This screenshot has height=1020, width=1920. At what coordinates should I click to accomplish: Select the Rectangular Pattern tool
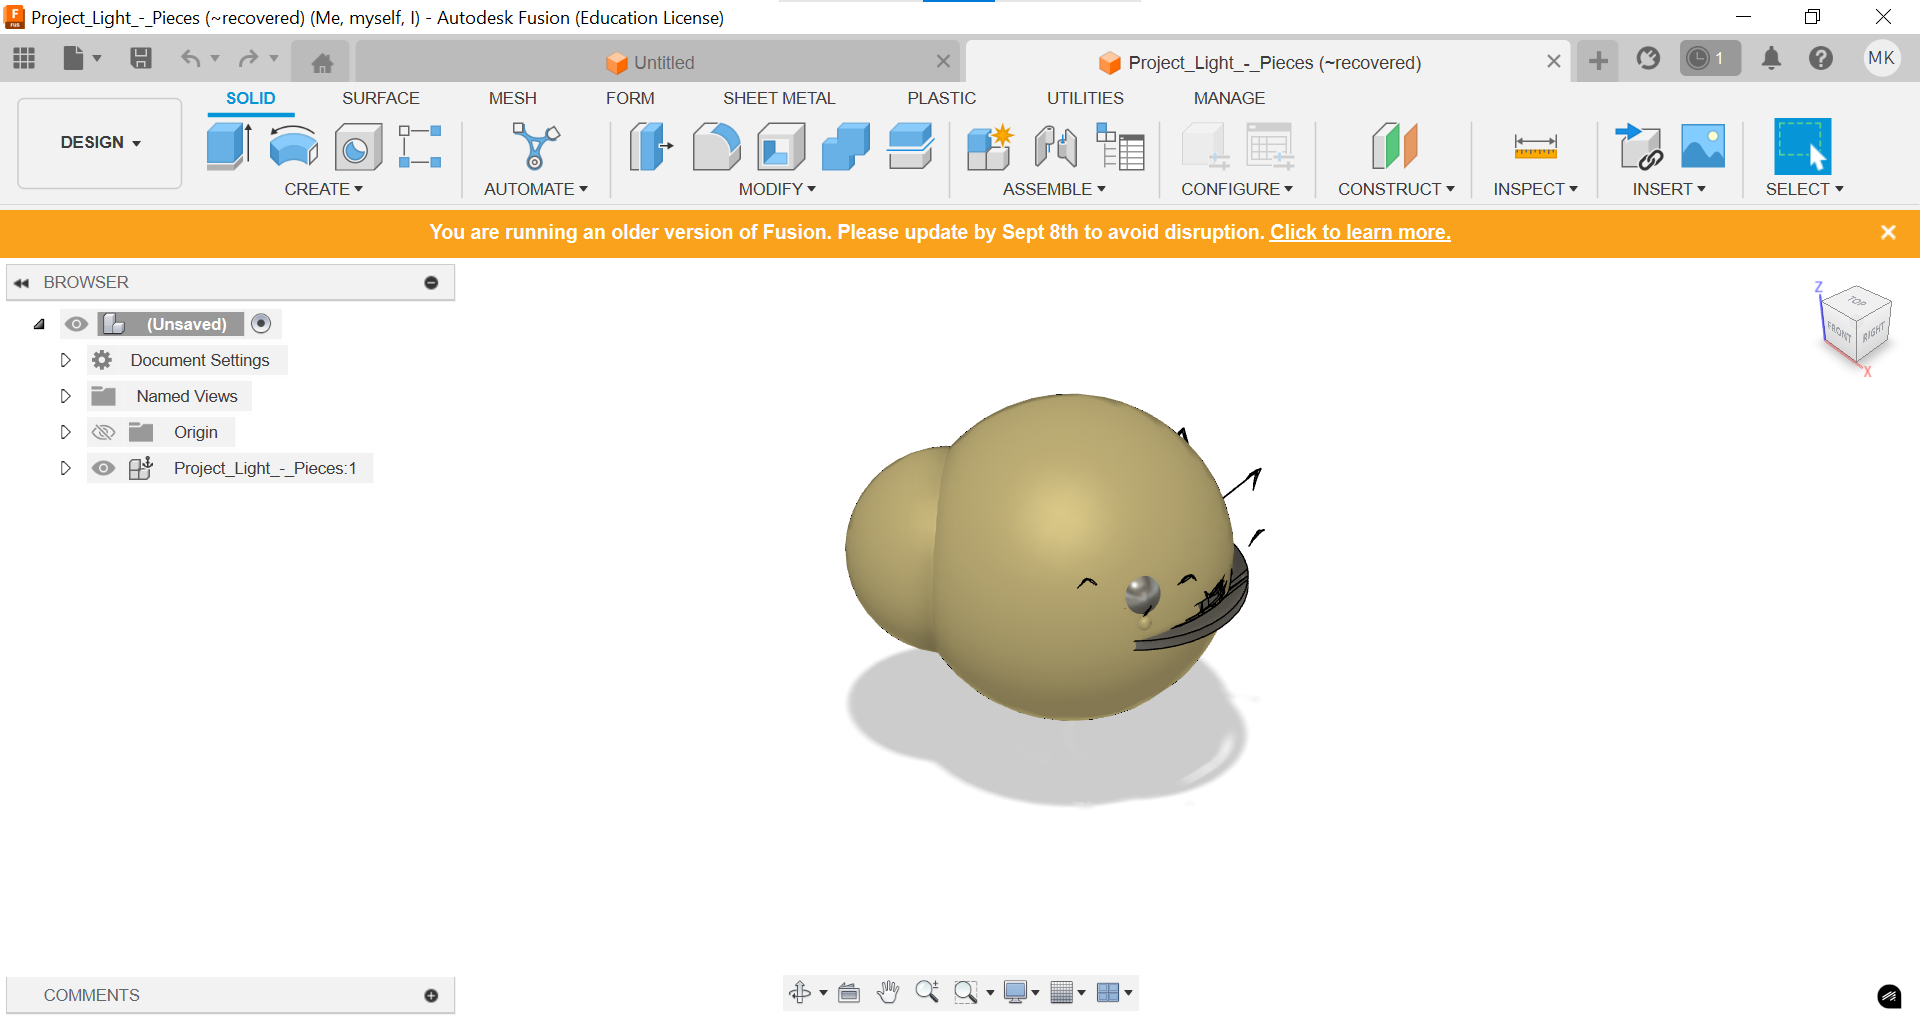(x=420, y=146)
